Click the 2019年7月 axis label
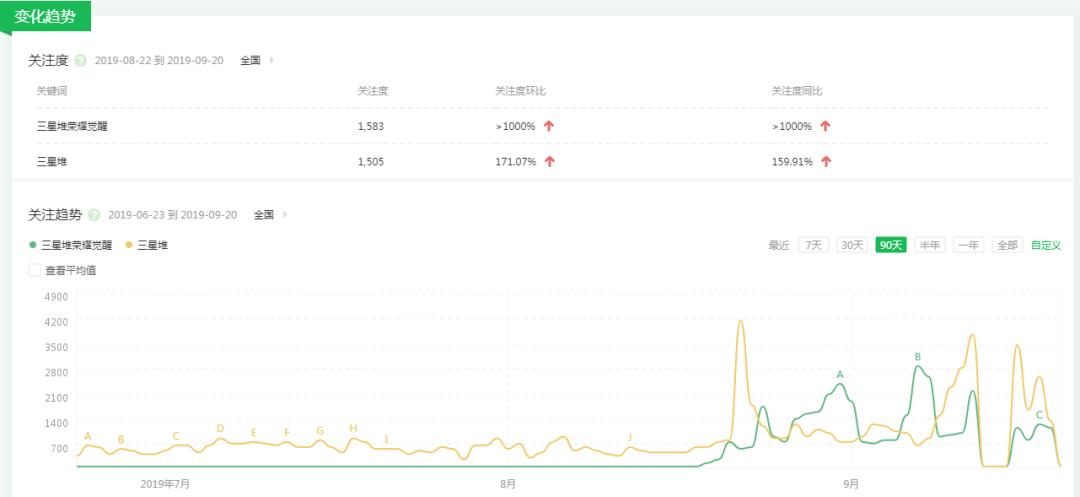1080x497 pixels. (165, 484)
